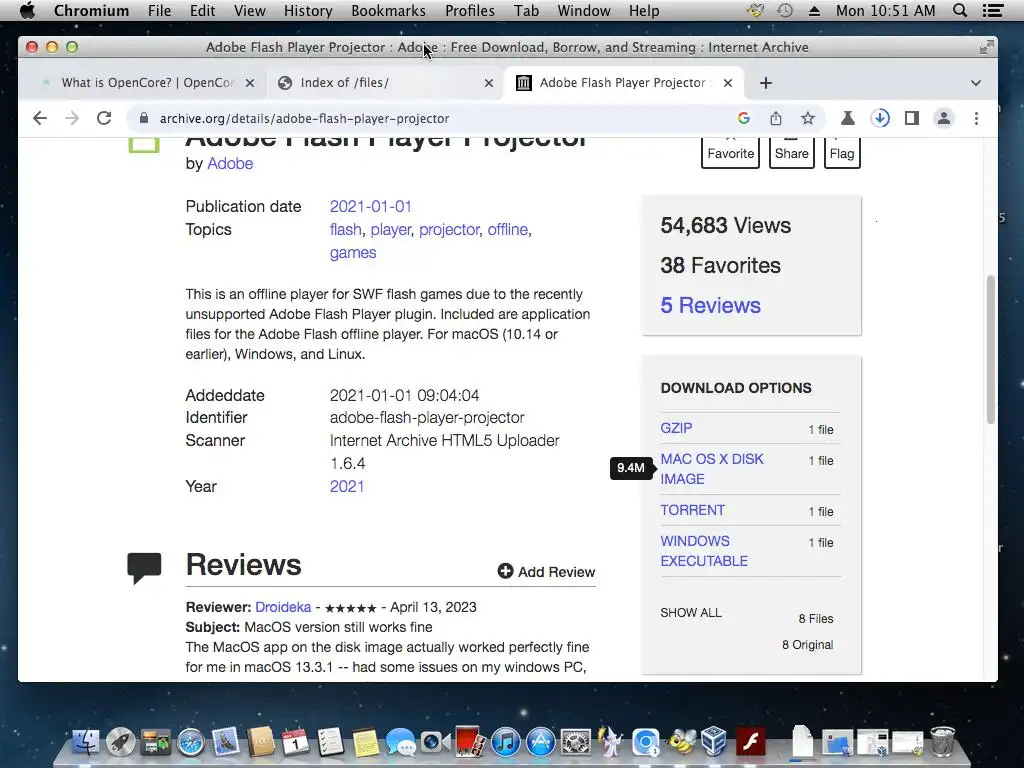Image resolution: width=1024 pixels, height=768 pixels.
Task: Open the Trash in the dock
Action: point(942,741)
